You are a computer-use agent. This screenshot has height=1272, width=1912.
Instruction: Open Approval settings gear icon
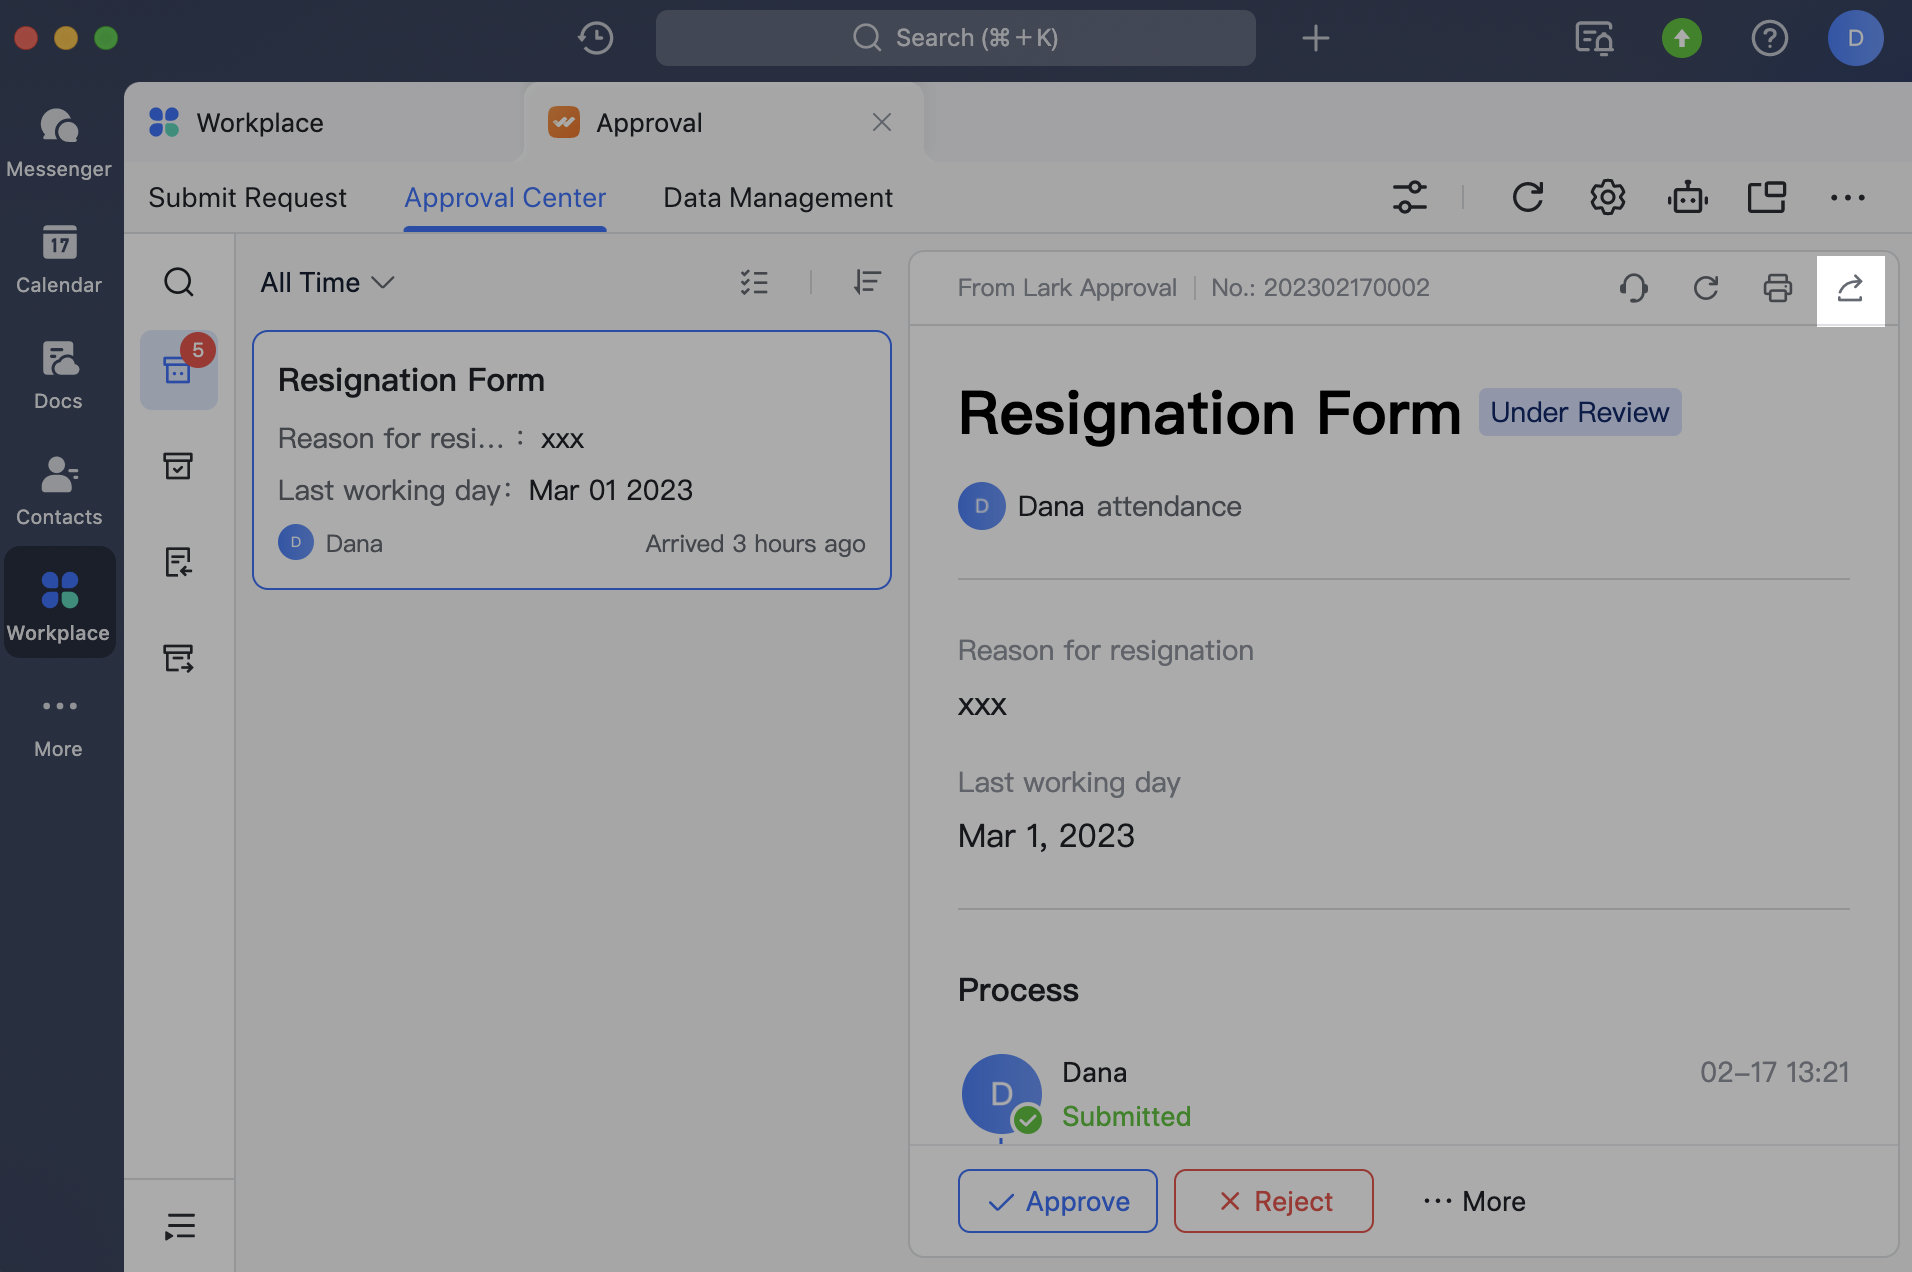click(1607, 197)
